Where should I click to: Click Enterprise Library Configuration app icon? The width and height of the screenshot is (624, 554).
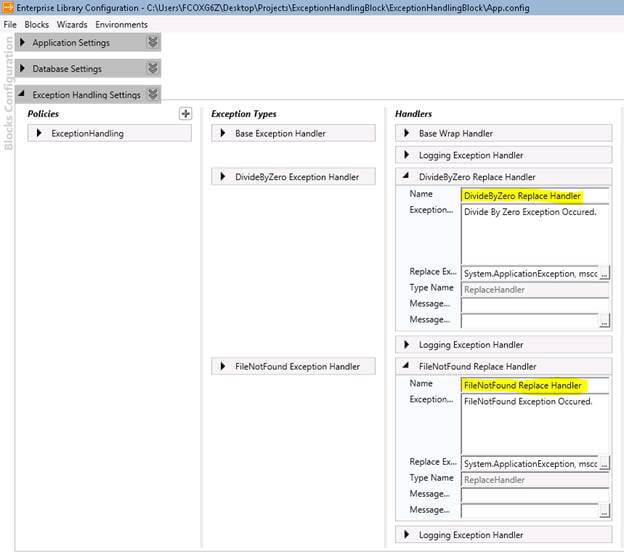[x=8, y=7]
